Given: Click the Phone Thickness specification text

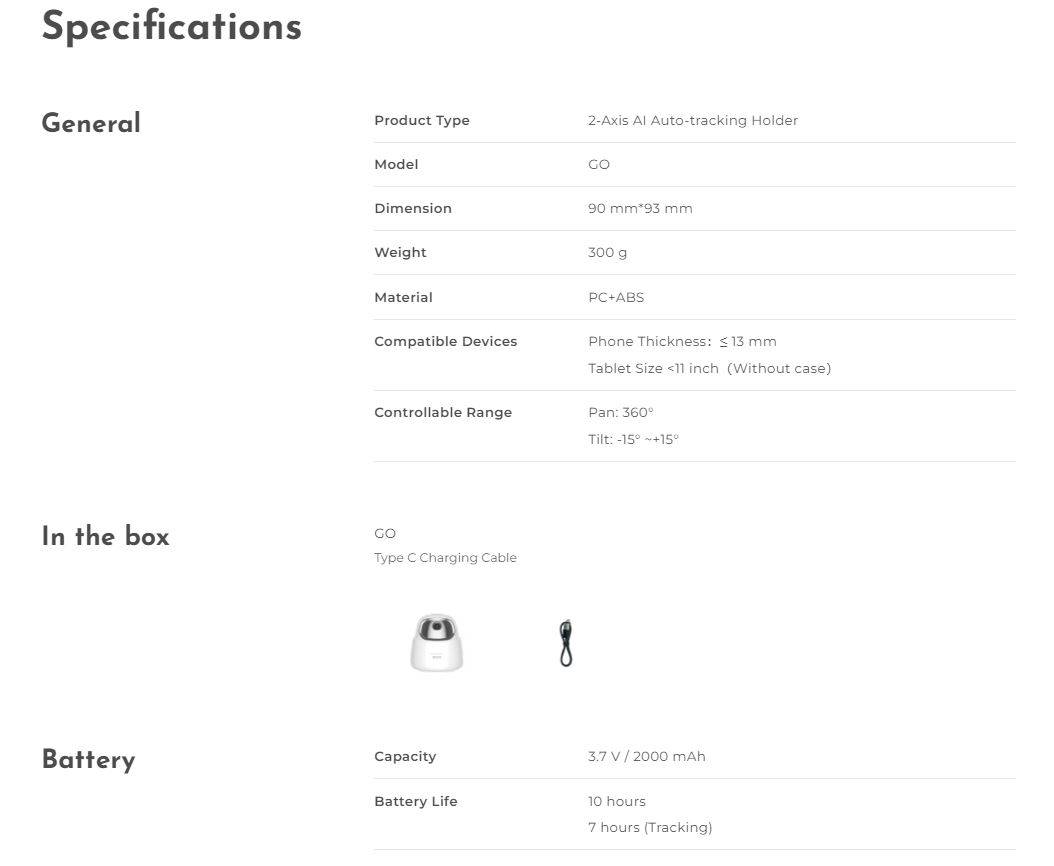Looking at the screenshot, I should click(682, 342).
